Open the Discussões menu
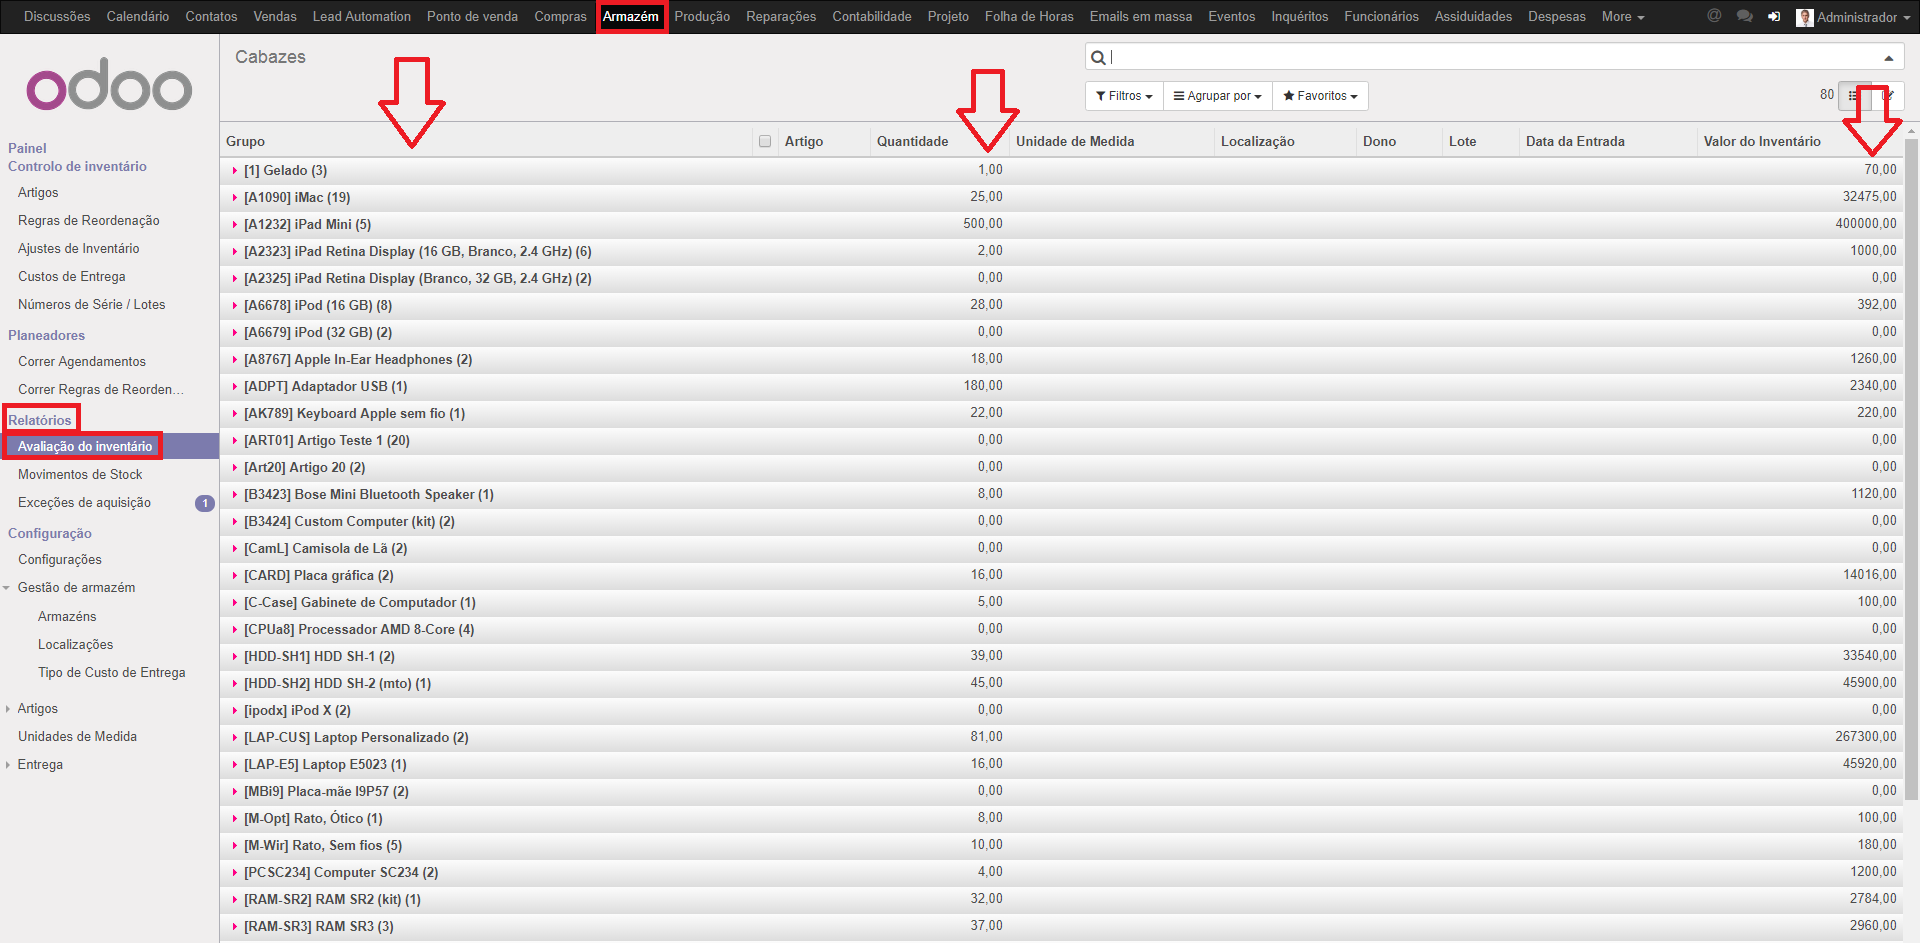 (57, 16)
